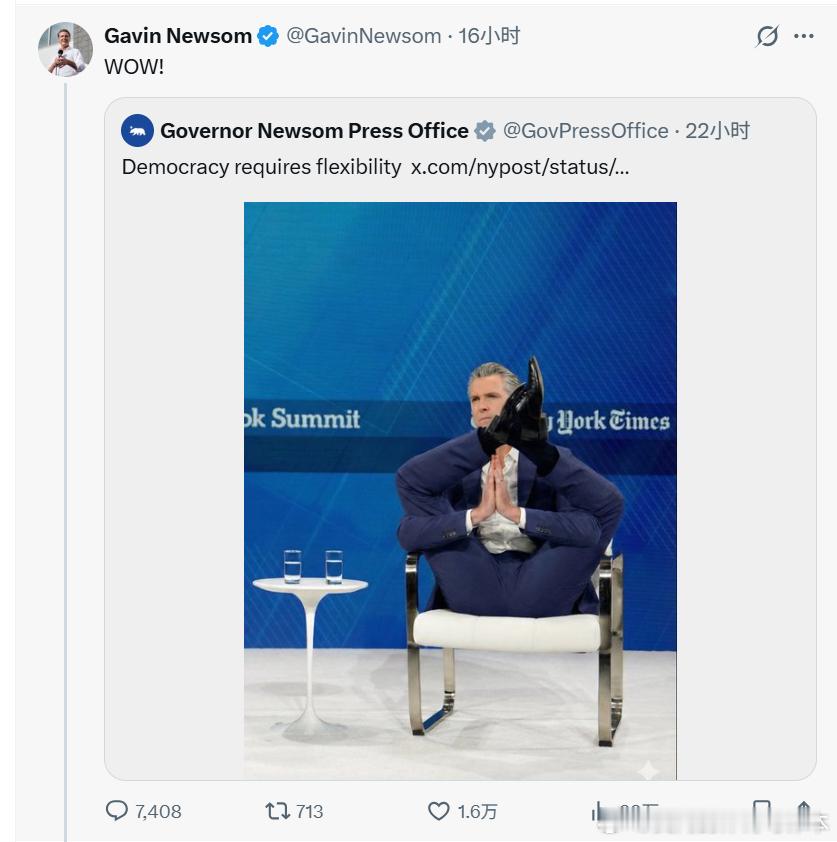This screenshot has width=837, height=842.
Task: Click the Governor Newsom Press Office avatar
Action: pyautogui.click(x=137, y=131)
